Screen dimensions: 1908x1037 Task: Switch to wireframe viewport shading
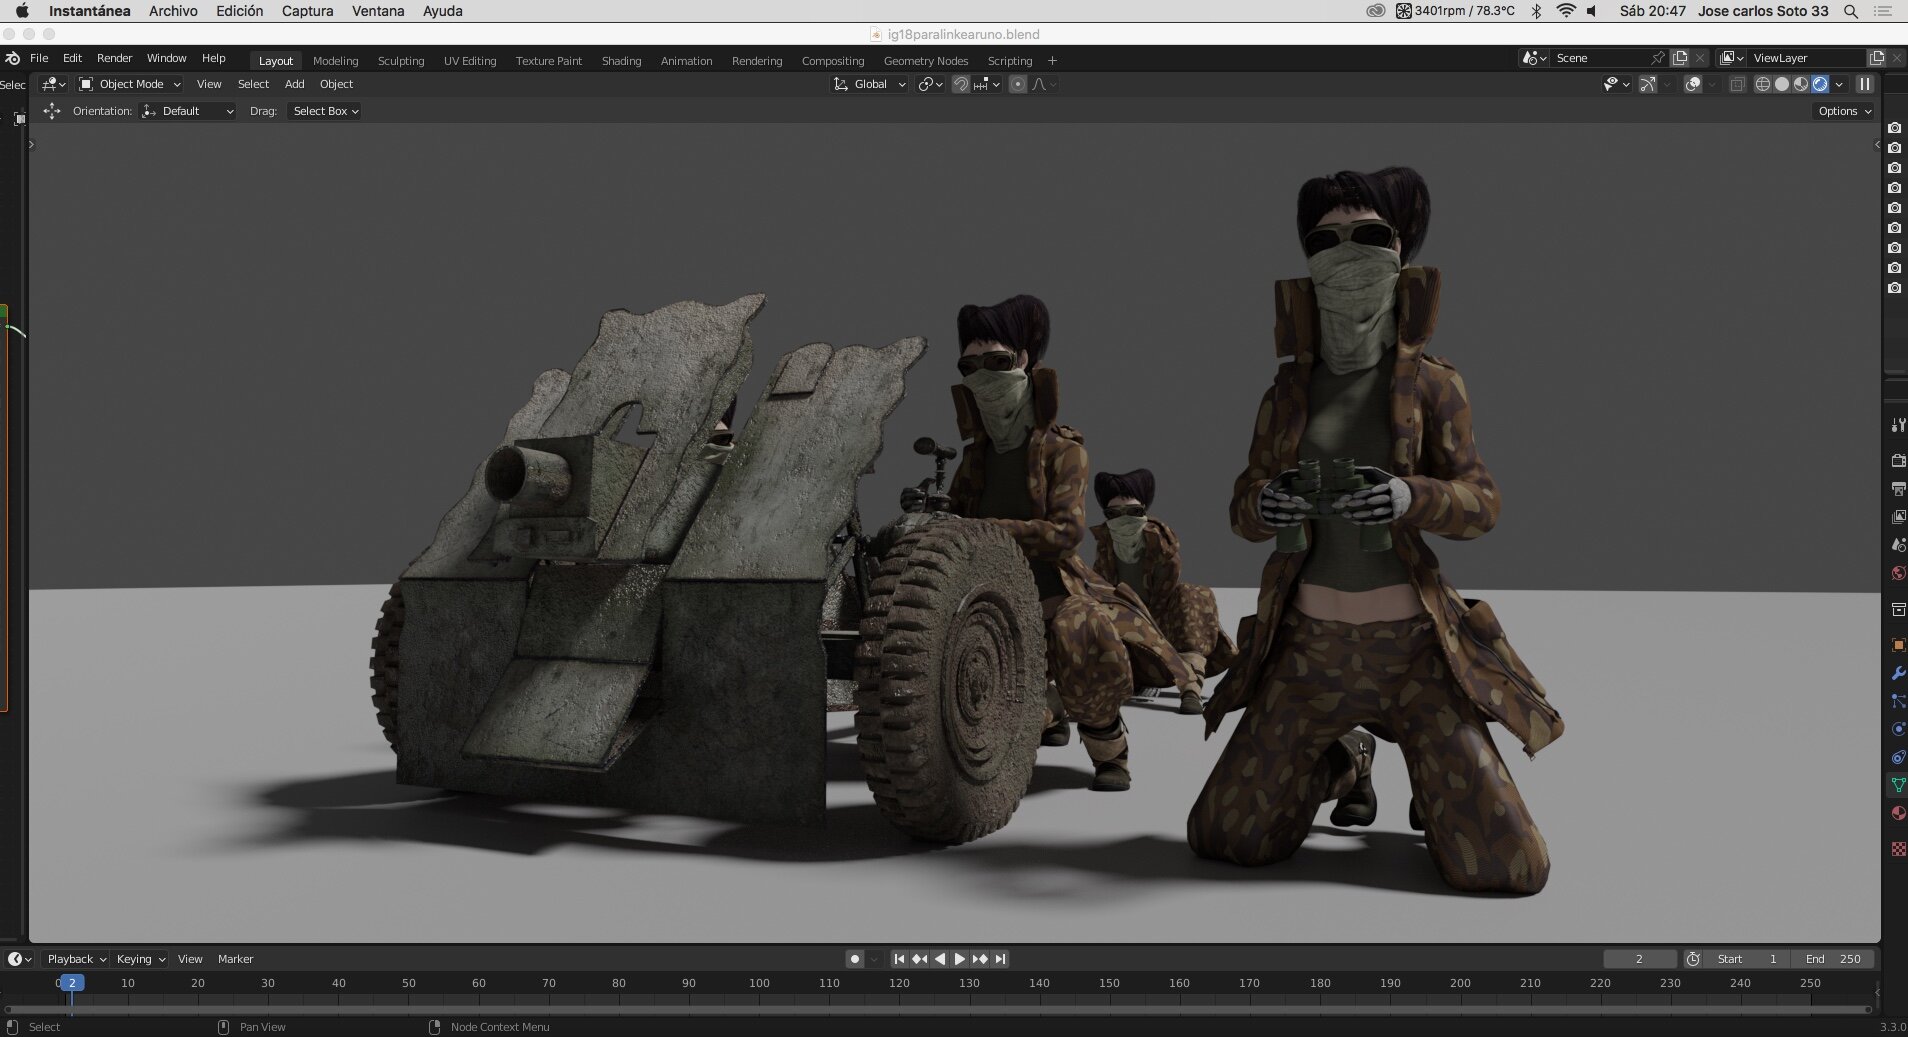[1763, 84]
